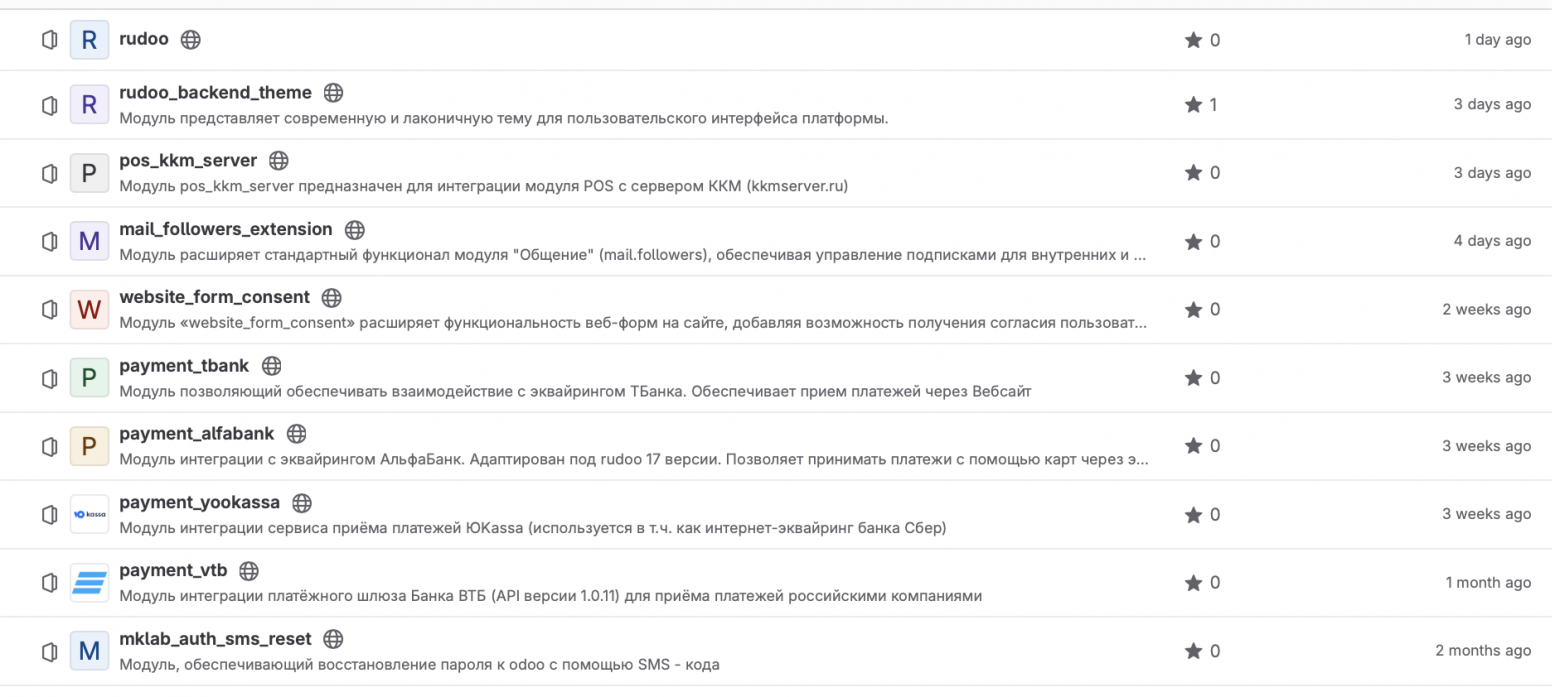
Task: Click the globe icon for mail_followers_extension
Action: (x=354, y=228)
